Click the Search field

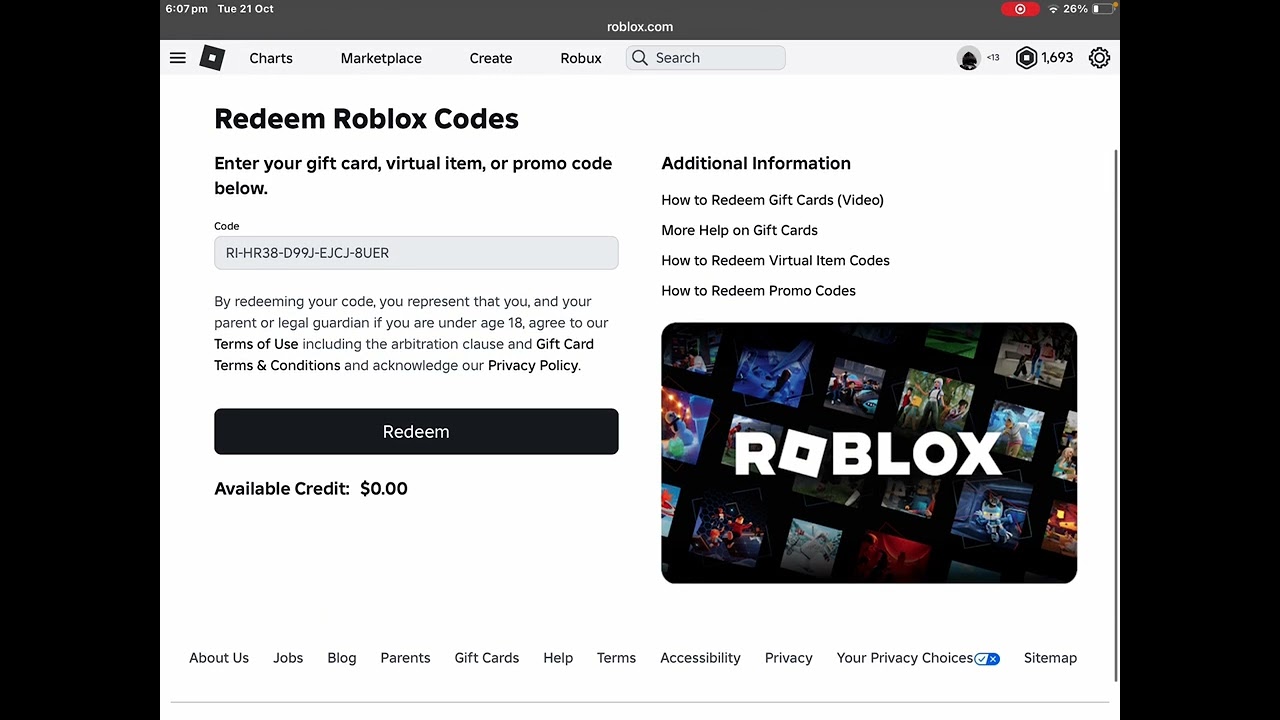(706, 58)
